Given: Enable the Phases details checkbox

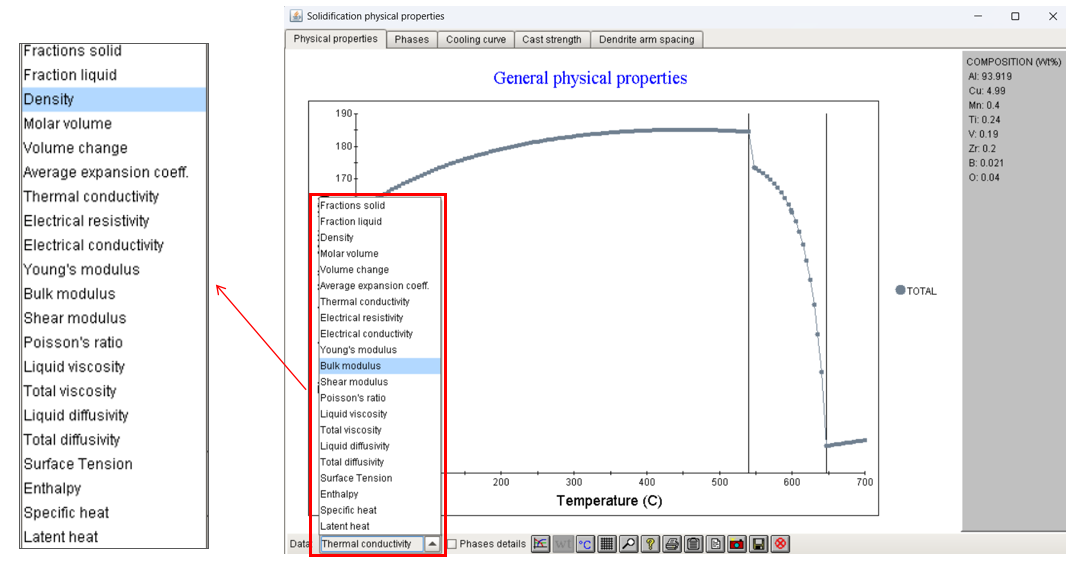Looking at the screenshot, I should click(x=452, y=544).
